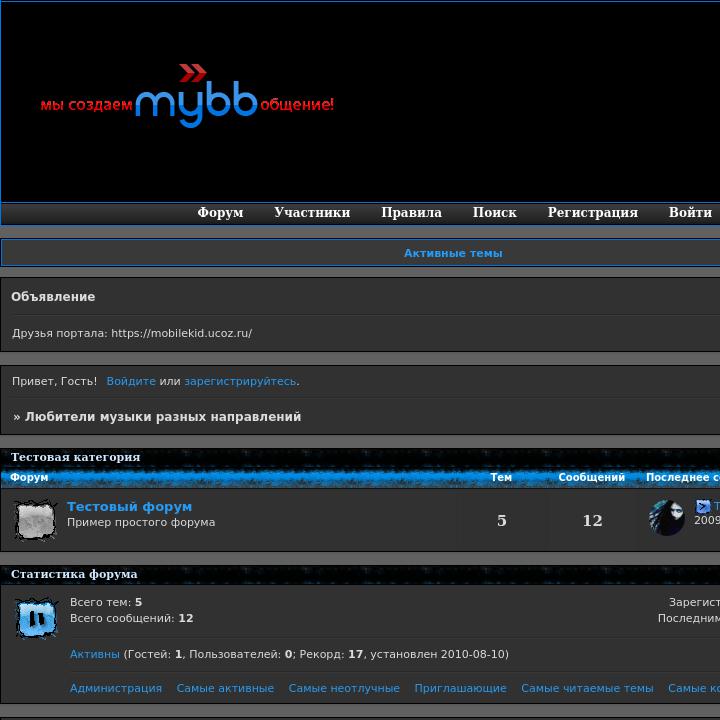Screen dimensions: 720x720
Task: Click the Привет, Гость! greeting text
Action: click(x=55, y=381)
